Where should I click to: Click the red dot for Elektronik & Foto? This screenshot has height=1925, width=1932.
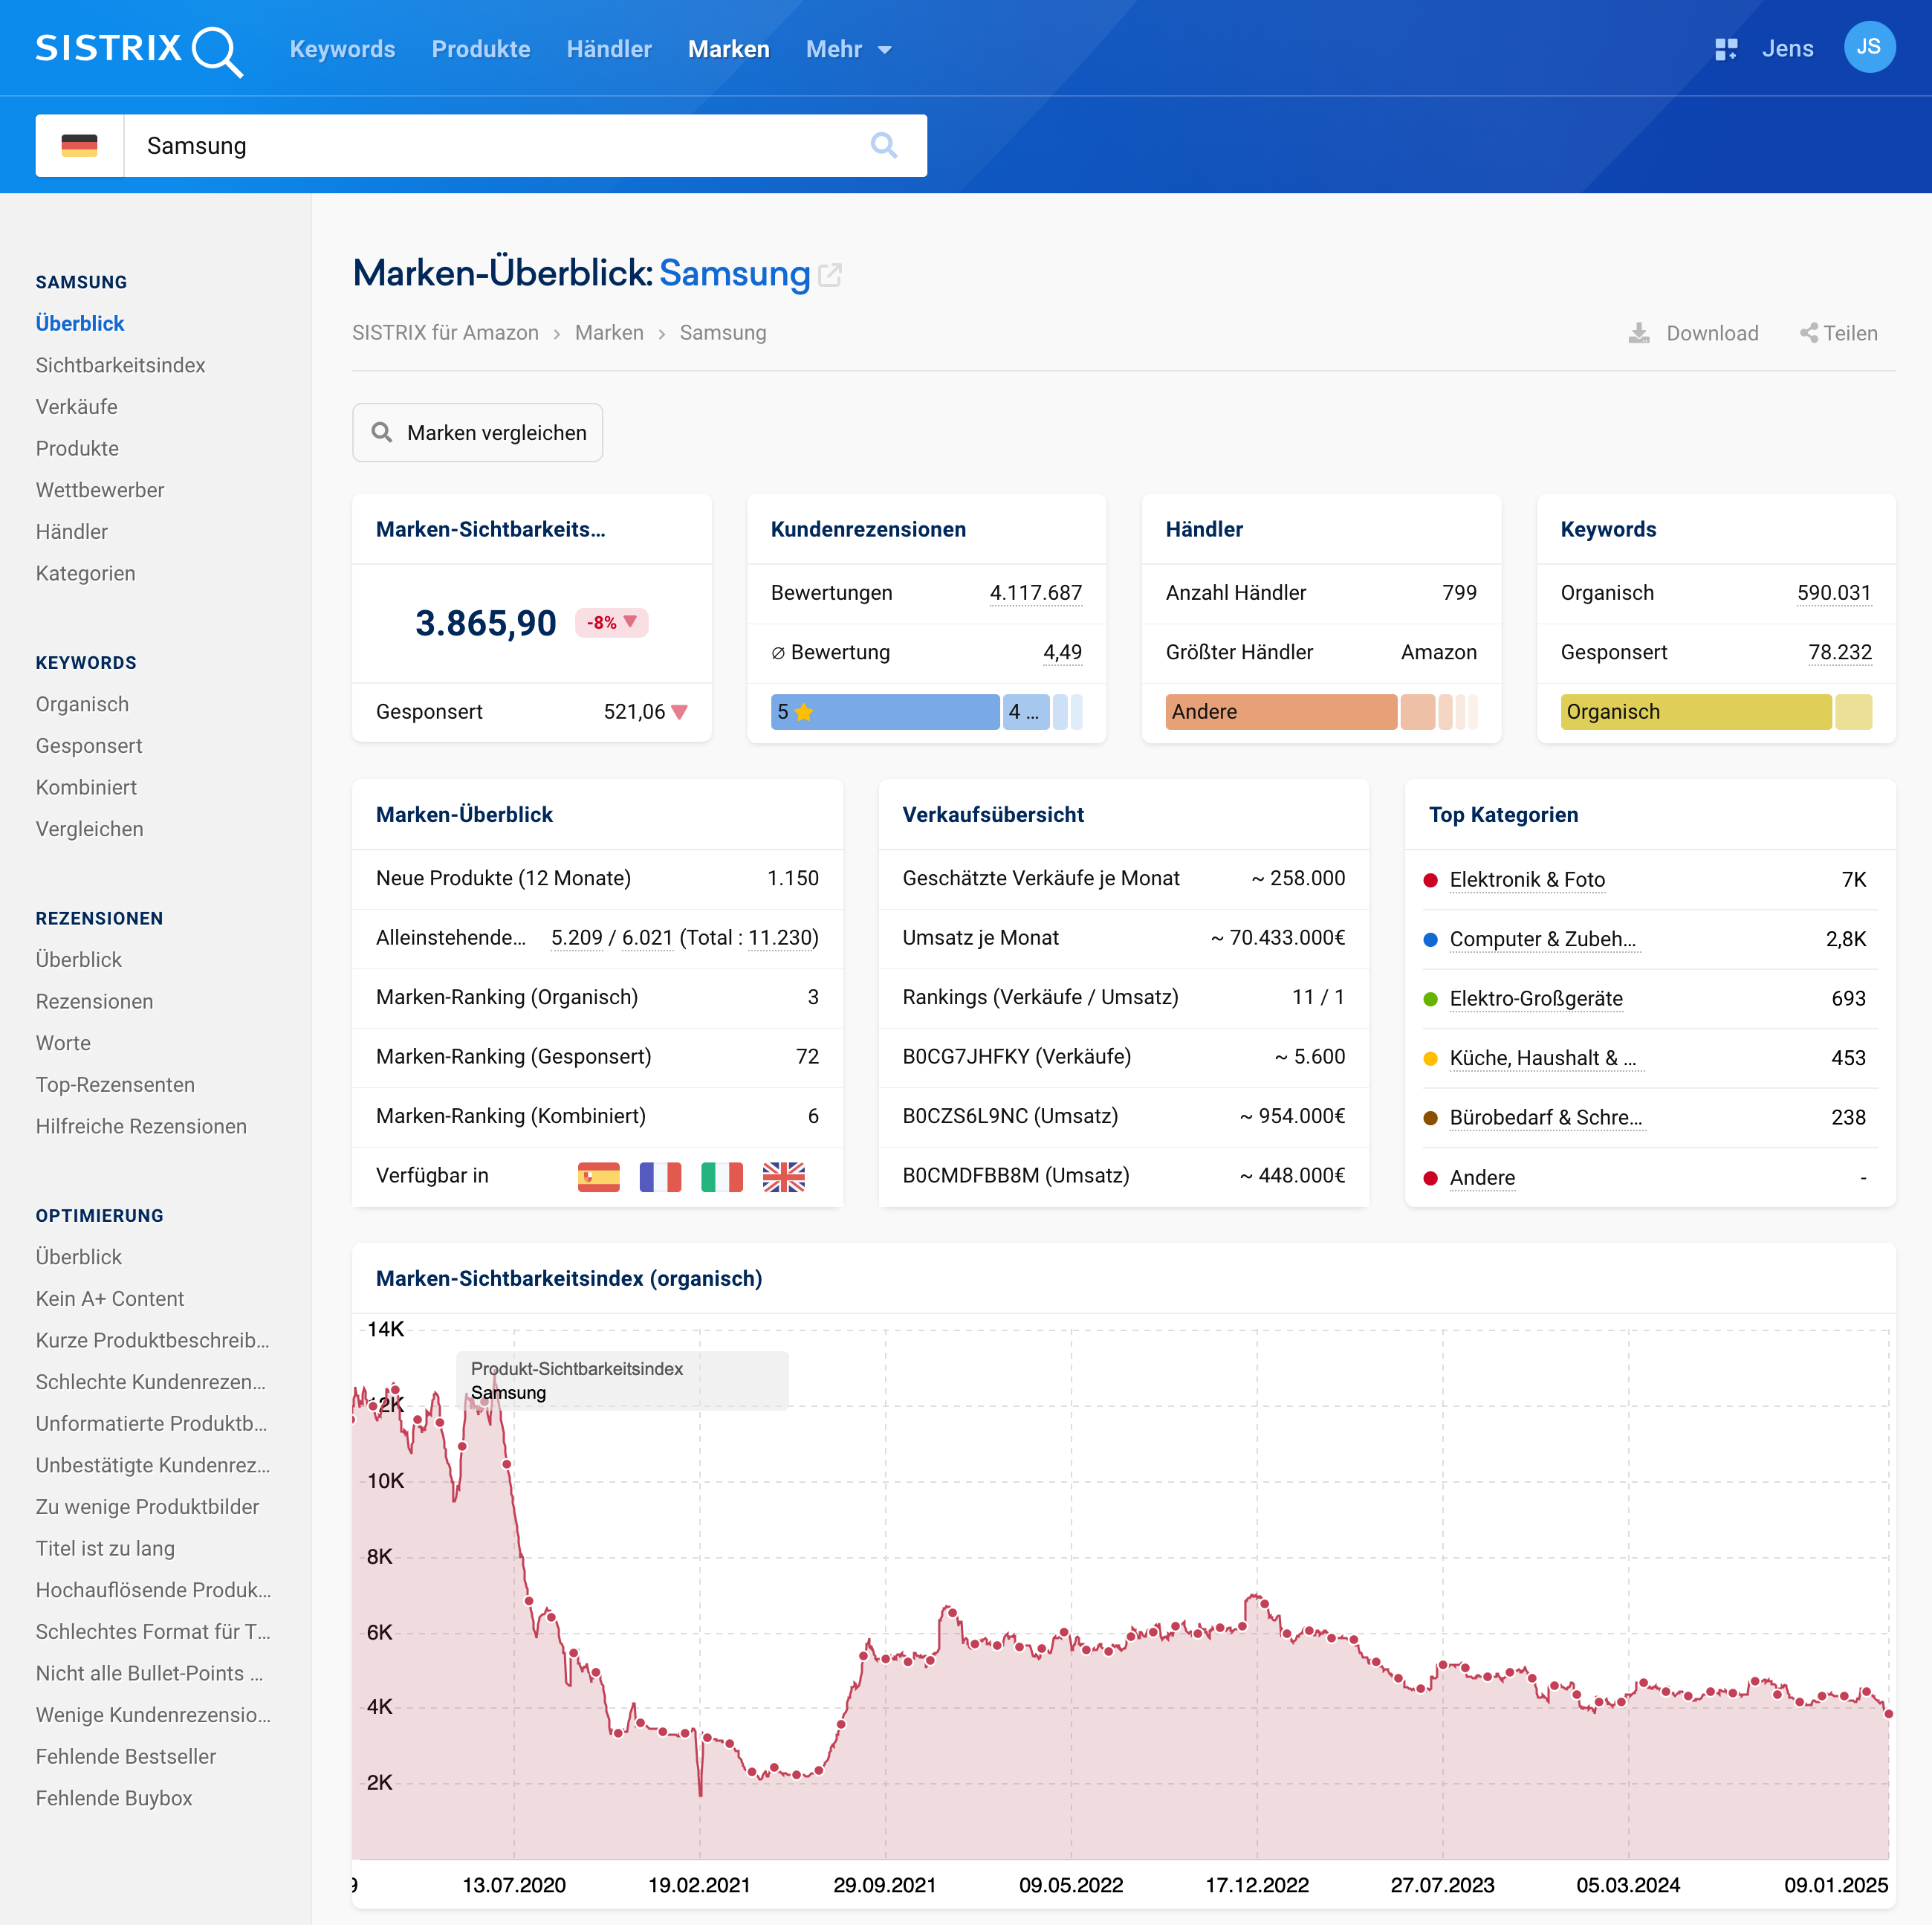[1430, 880]
